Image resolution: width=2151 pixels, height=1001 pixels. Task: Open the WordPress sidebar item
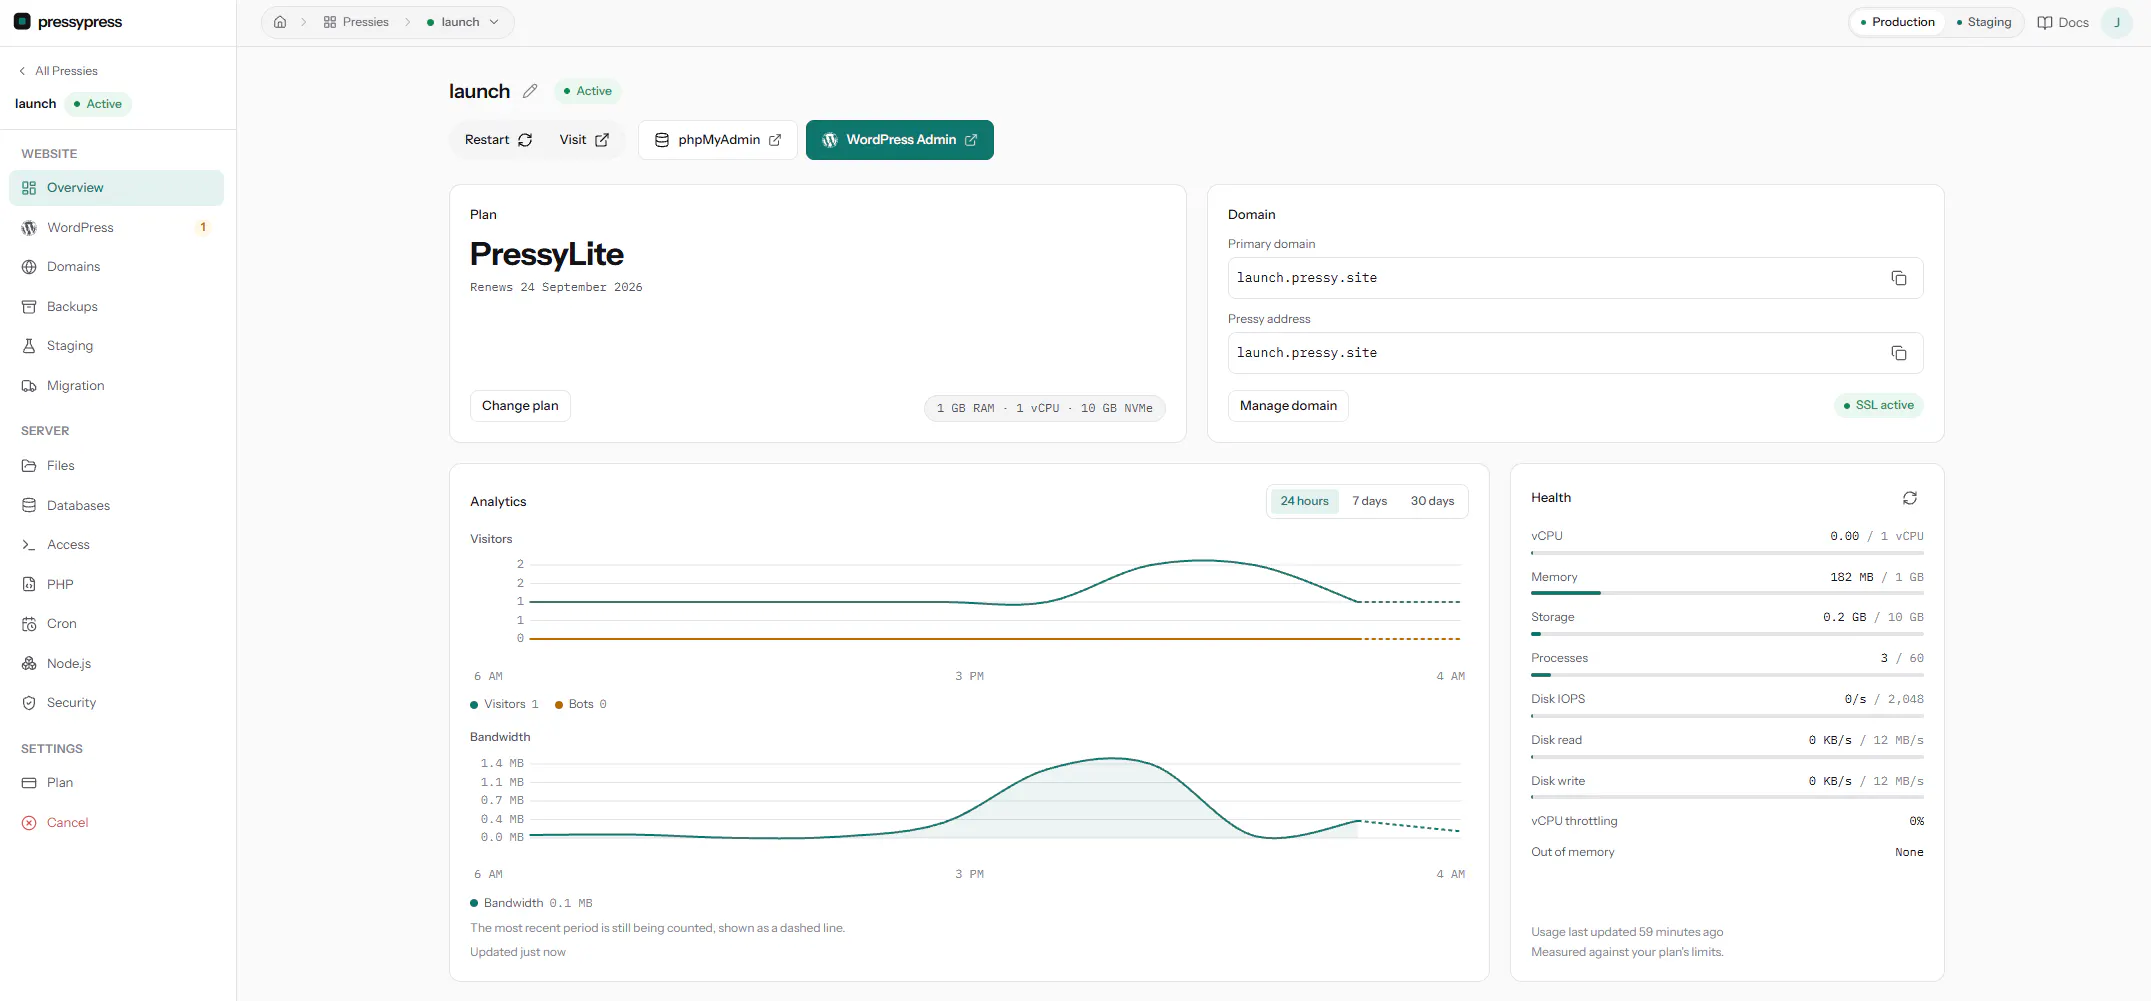click(116, 228)
